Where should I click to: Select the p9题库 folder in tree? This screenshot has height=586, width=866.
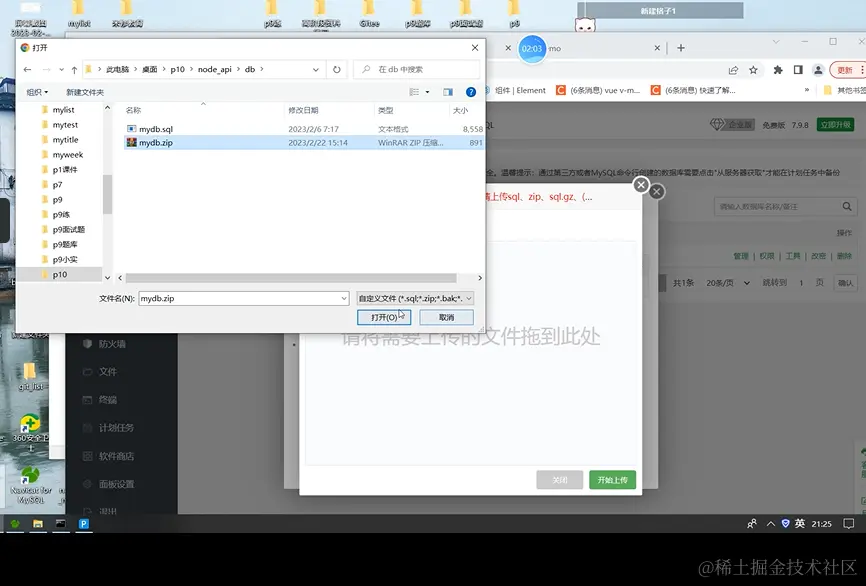click(64, 244)
